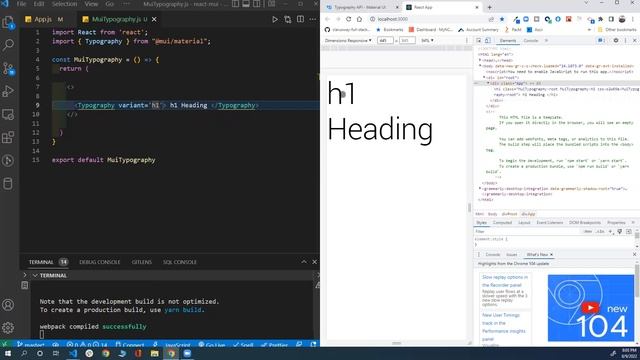Select the SQL CONSOLE panel tab
This screenshot has width=640, height=360.
pyautogui.click(x=180, y=262)
